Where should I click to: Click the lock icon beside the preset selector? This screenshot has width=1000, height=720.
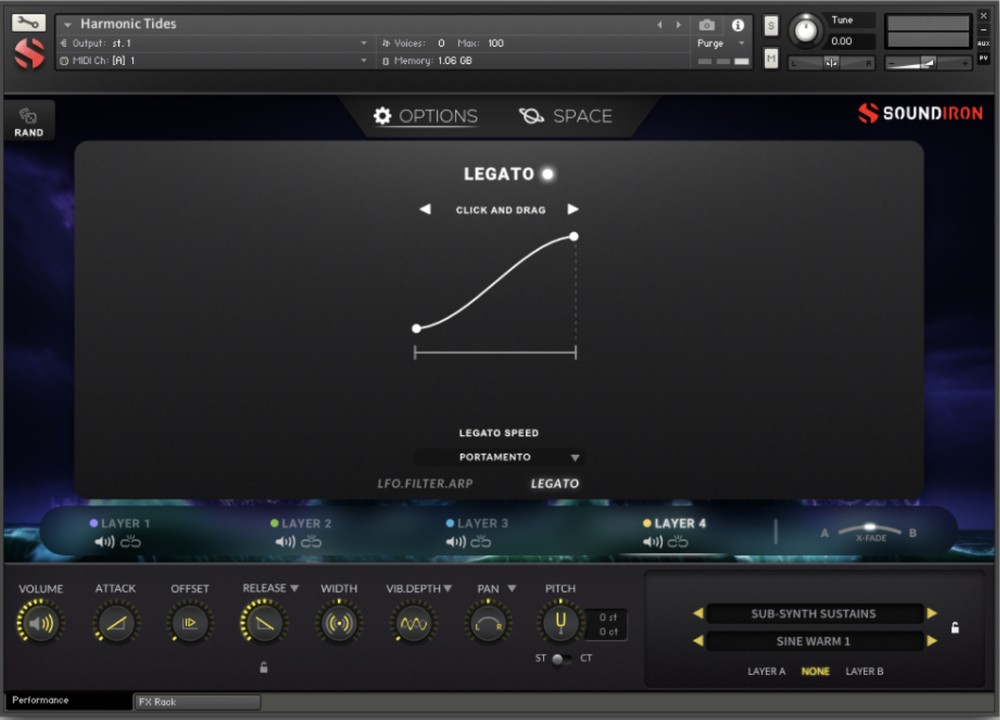click(955, 628)
